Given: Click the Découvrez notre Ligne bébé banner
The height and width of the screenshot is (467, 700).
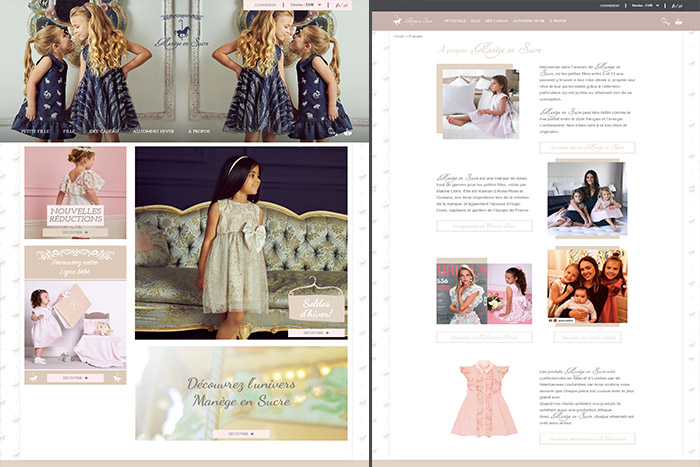Looking at the screenshot, I should tap(75, 263).
